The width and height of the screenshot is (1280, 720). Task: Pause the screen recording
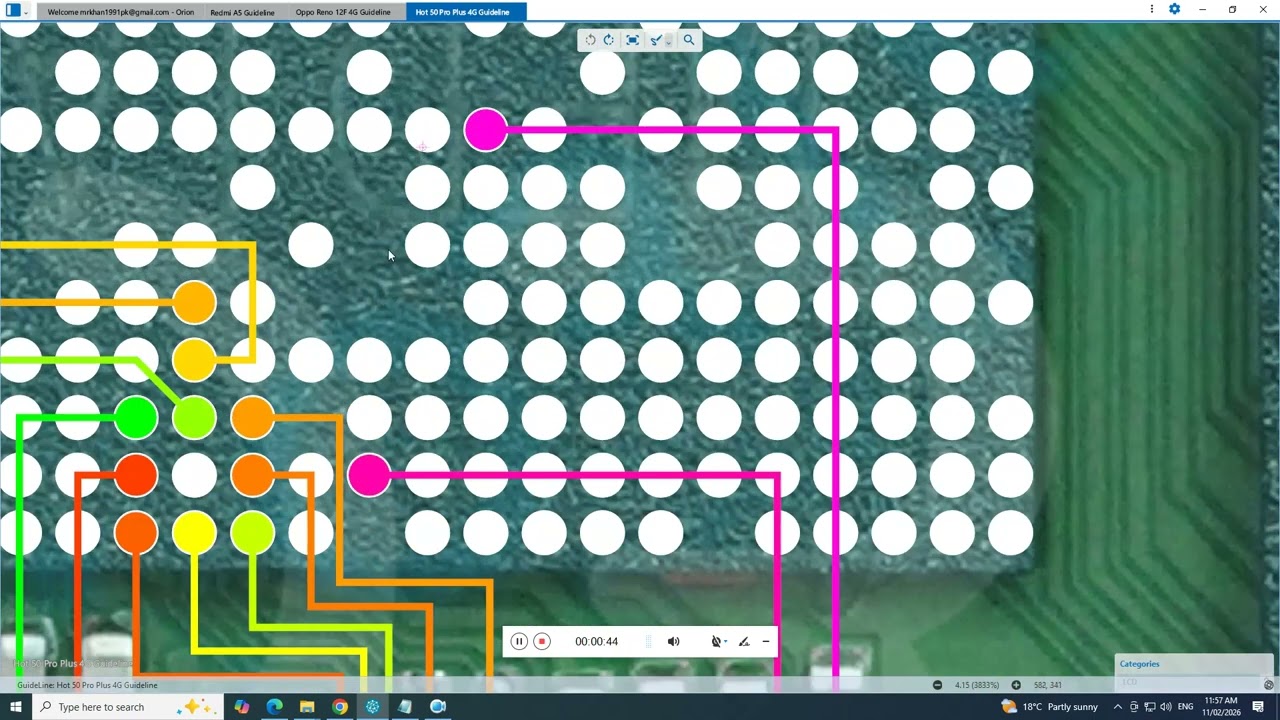pos(519,642)
